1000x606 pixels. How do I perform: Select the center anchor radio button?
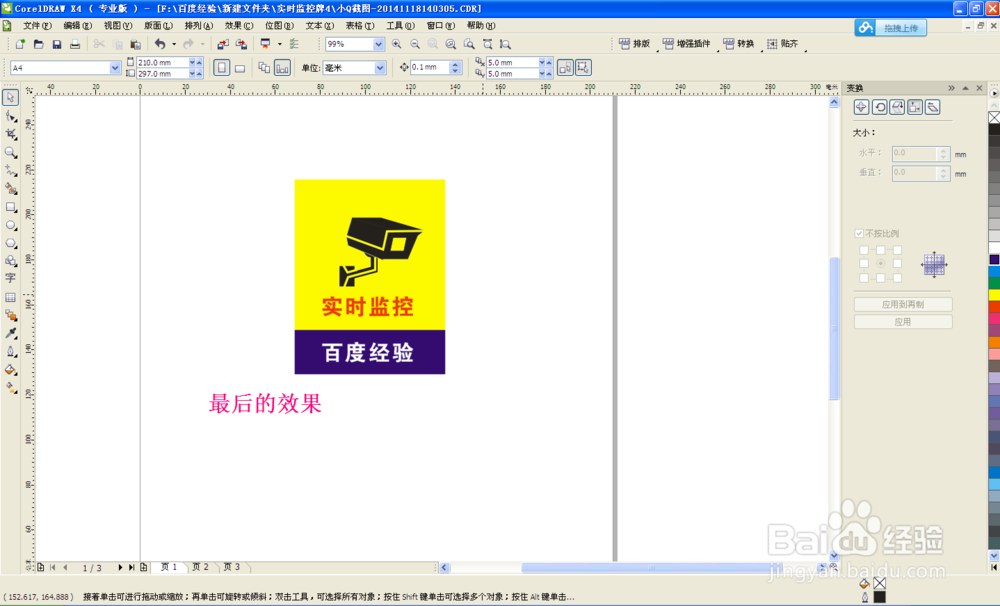click(881, 264)
